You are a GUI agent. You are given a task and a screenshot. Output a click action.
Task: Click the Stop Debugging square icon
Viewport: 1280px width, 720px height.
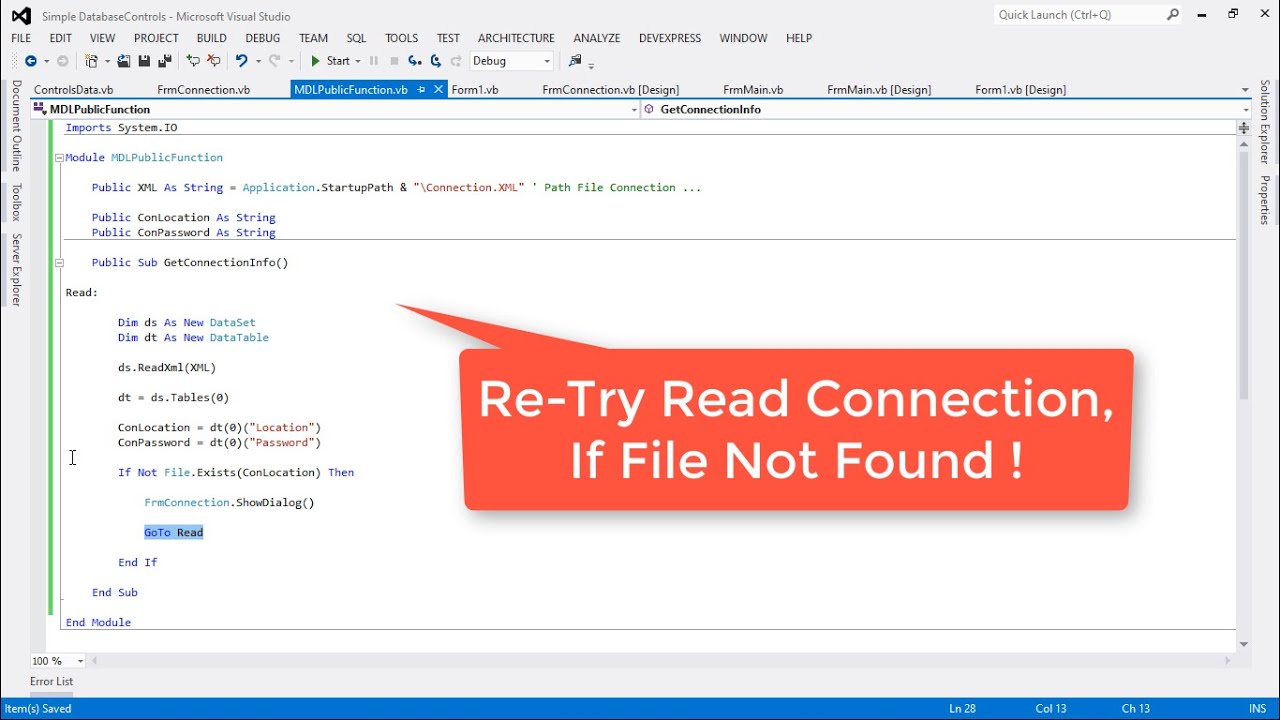(394, 61)
